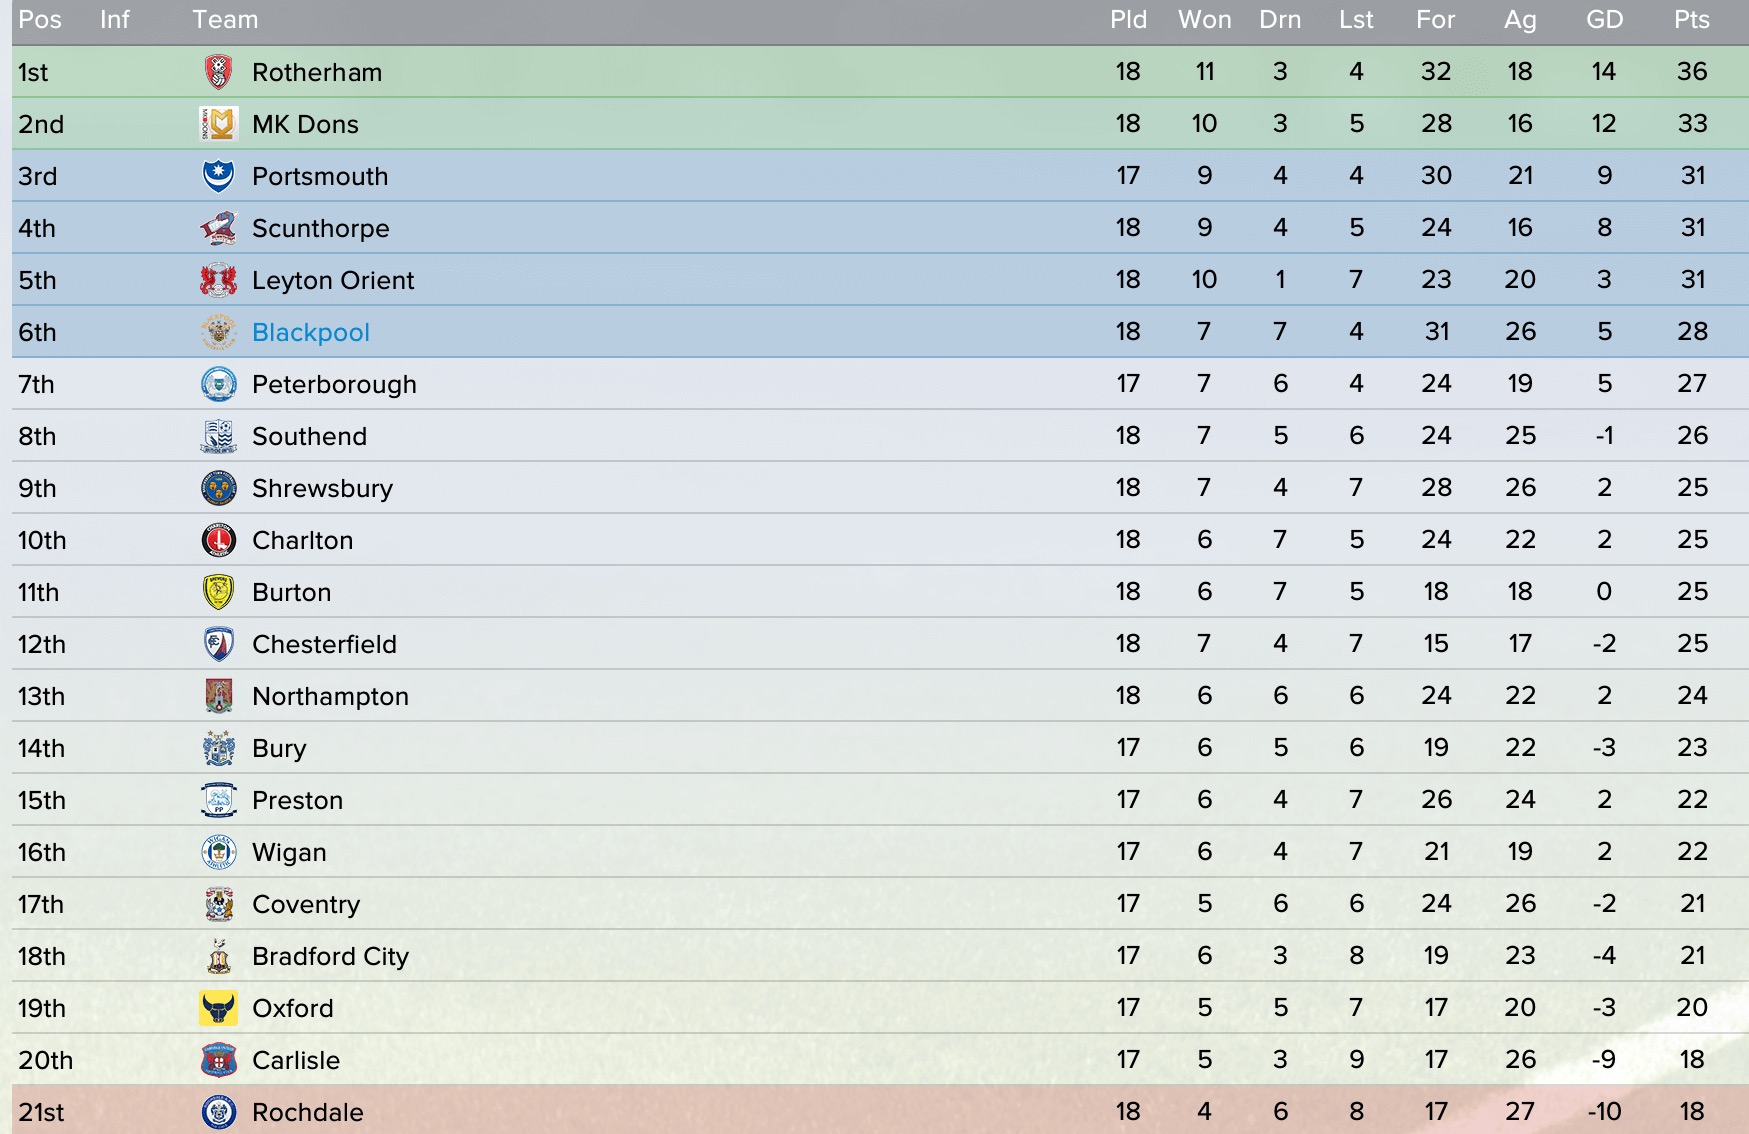Sort table by Pts column header
Viewport: 1749px width, 1134px height.
click(x=1692, y=20)
